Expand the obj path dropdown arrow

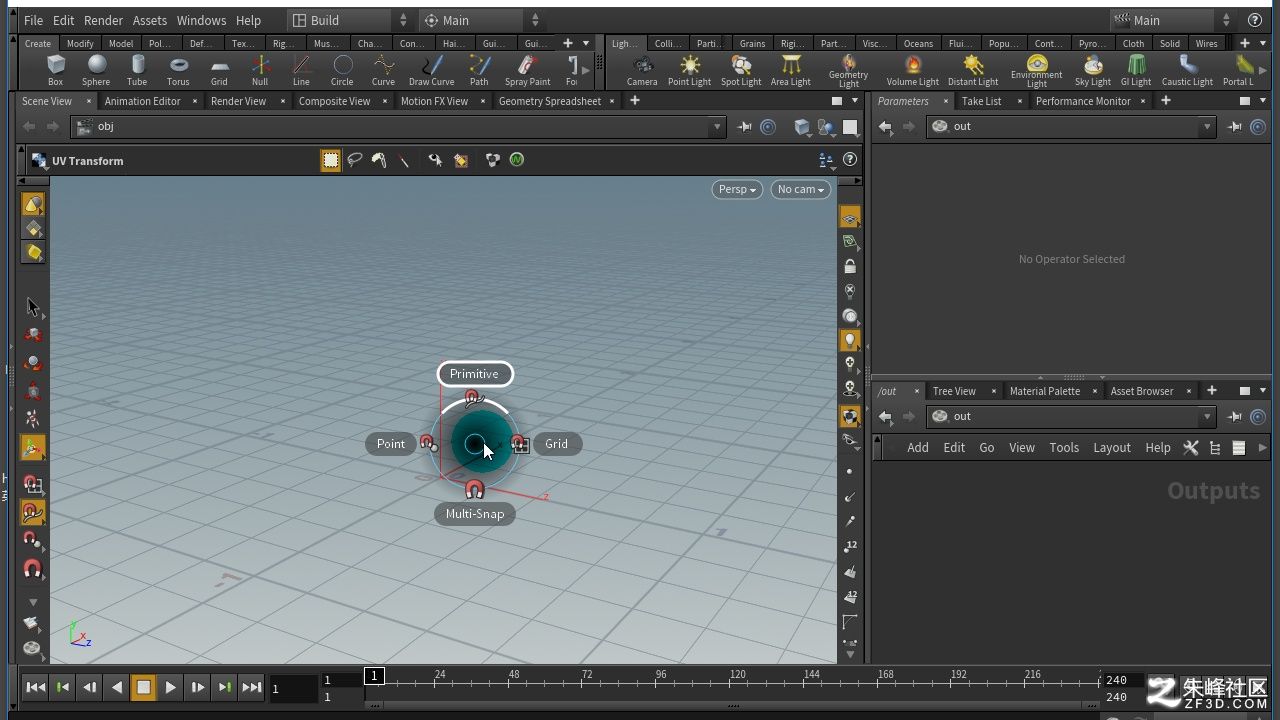point(716,127)
